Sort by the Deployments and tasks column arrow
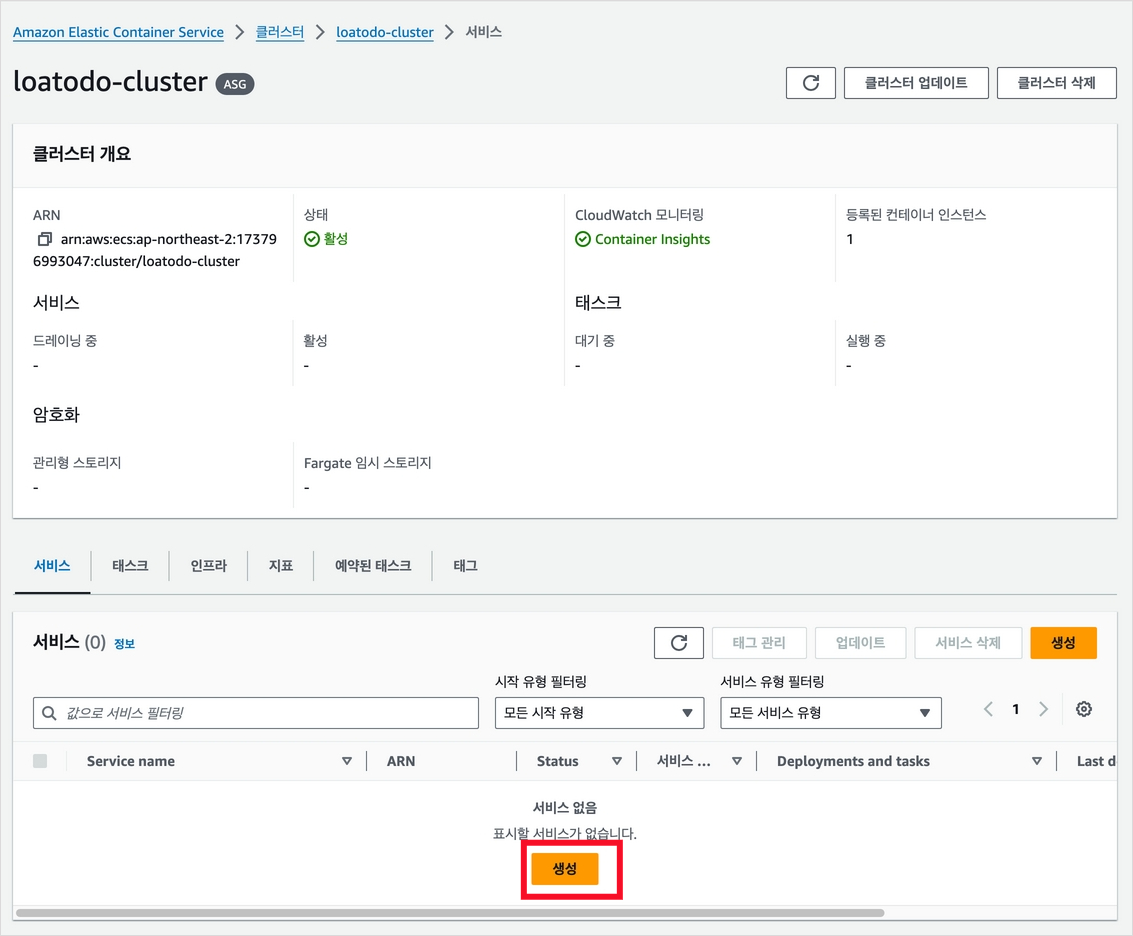1133x936 pixels. point(1037,761)
